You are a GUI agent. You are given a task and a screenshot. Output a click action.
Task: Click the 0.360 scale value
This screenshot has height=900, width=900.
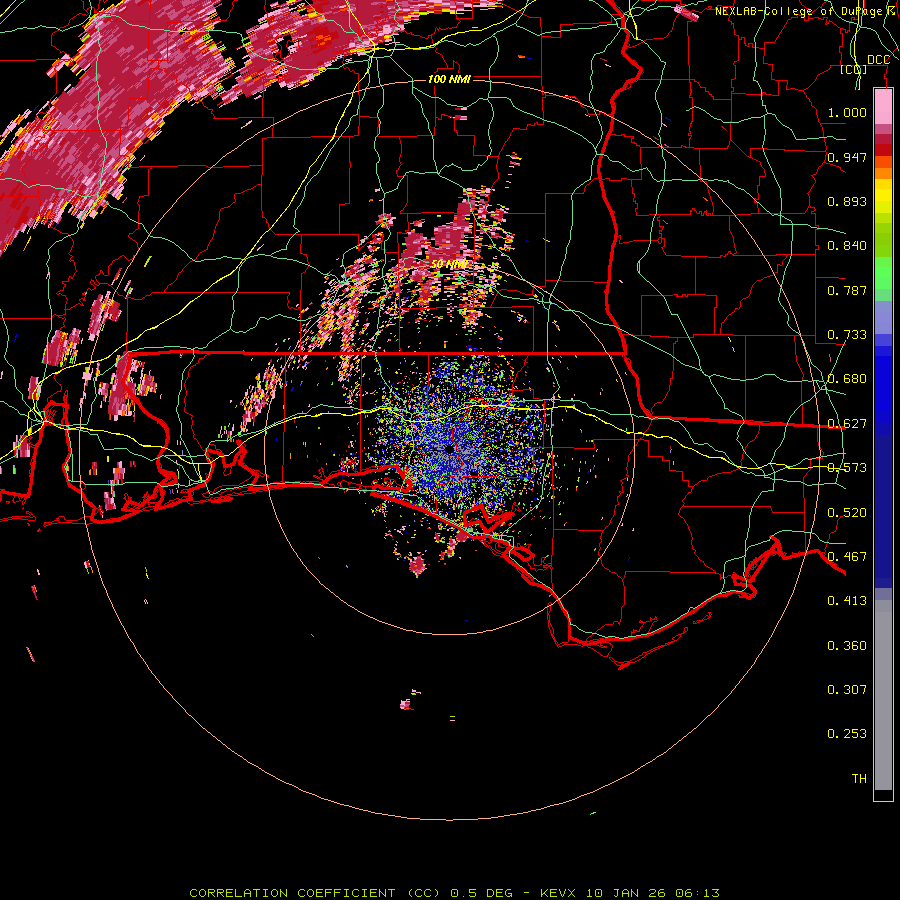[847, 646]
